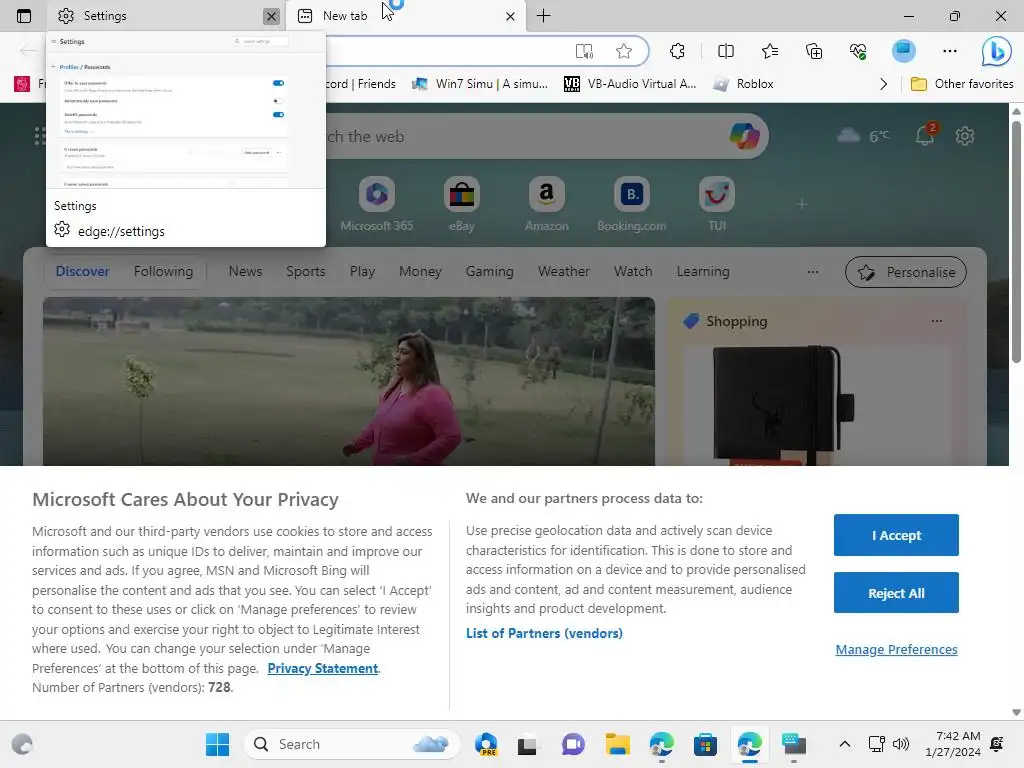Click the Copilot icon in search box

tap(744, 136)
